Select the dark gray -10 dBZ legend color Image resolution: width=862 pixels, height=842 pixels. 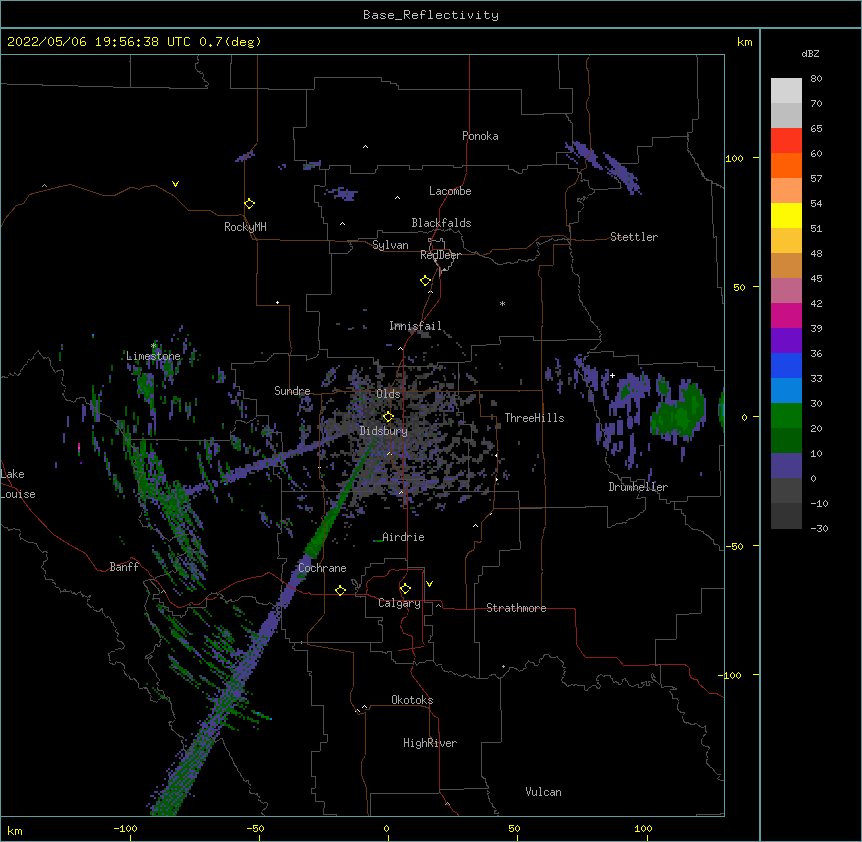[786, 516]
